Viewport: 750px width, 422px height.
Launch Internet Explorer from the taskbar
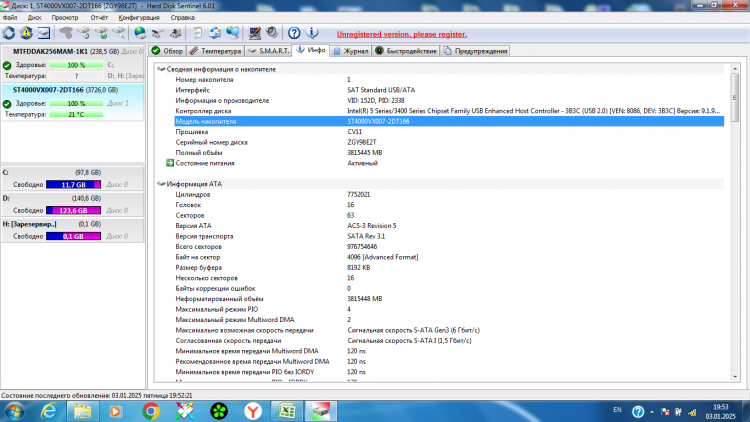click(x=49, y=411)
